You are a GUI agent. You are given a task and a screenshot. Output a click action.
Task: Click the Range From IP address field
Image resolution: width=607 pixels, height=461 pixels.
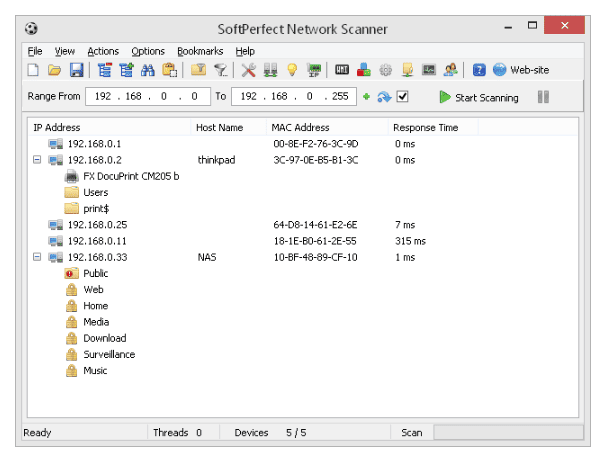(148, 96)
